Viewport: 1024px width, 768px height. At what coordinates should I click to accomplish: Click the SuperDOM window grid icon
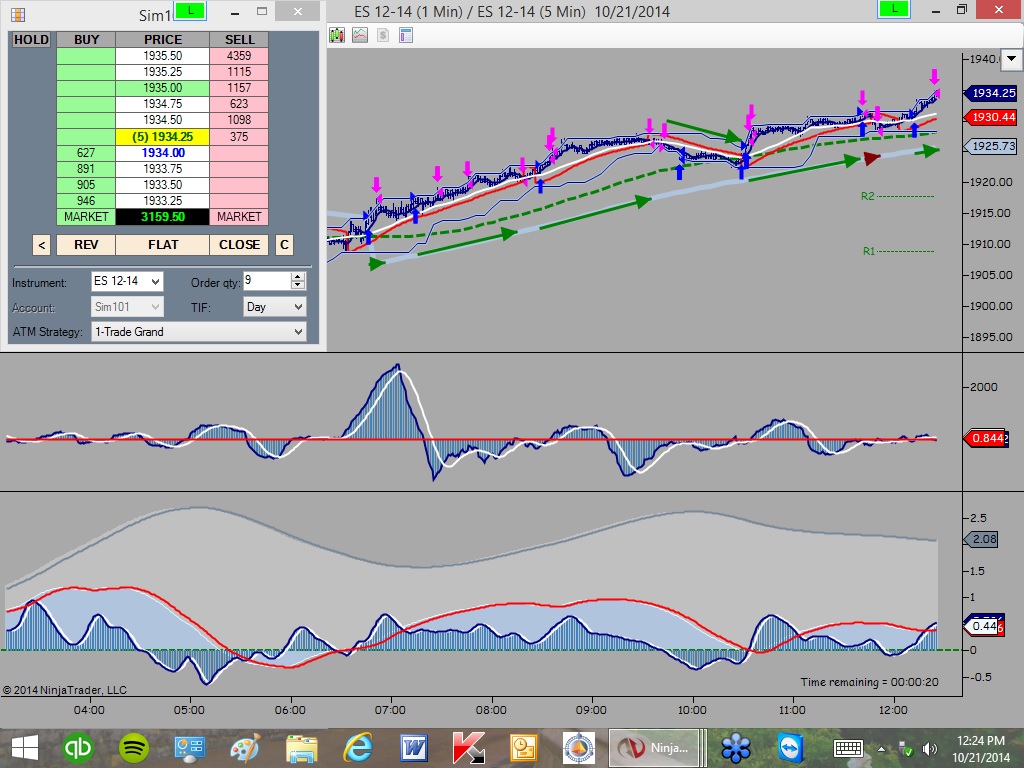coord(18,14)
